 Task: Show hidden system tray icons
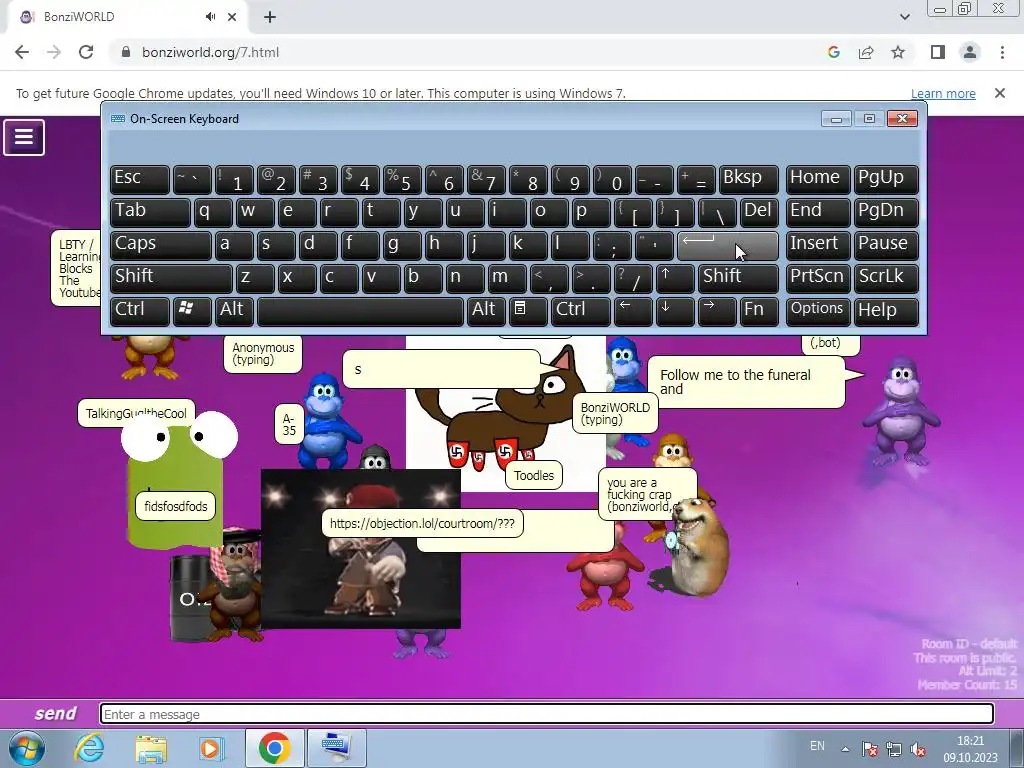[x=845, y=748]
